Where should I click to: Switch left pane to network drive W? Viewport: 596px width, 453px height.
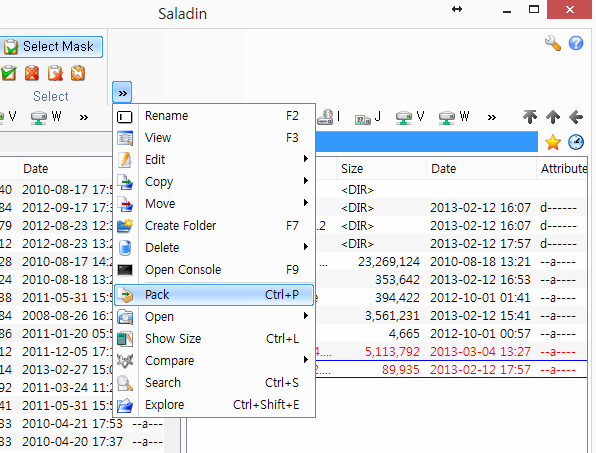coord(46,117)
